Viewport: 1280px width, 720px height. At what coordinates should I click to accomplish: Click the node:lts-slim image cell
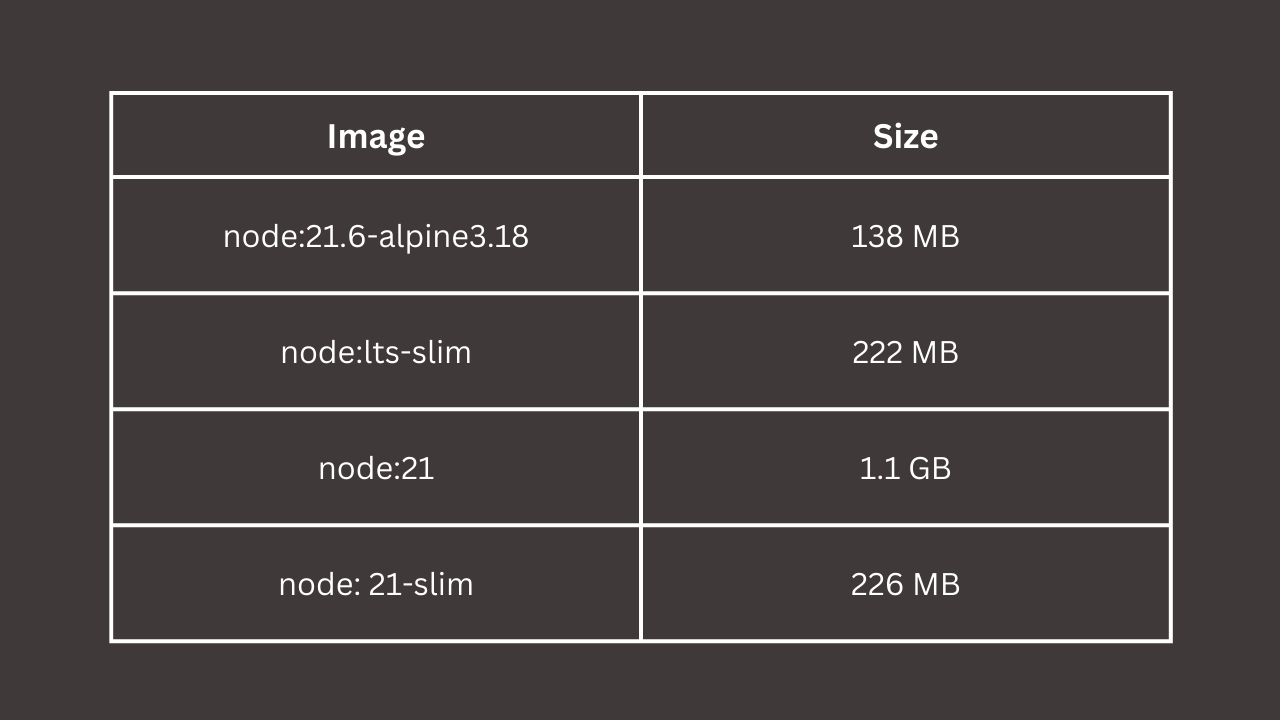(376, 352)
